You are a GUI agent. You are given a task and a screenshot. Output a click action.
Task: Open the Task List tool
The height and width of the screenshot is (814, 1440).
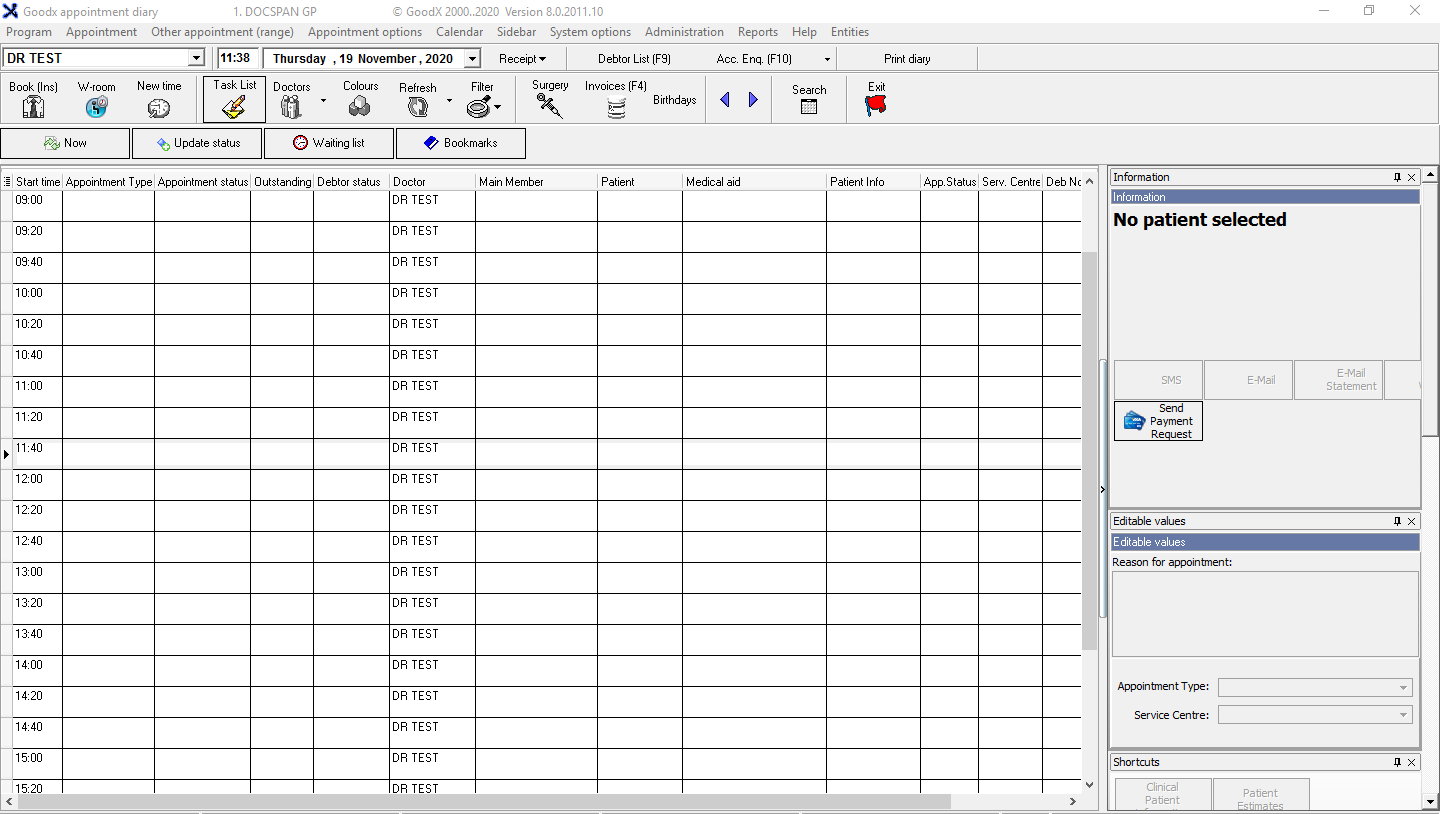click(234, 106)
